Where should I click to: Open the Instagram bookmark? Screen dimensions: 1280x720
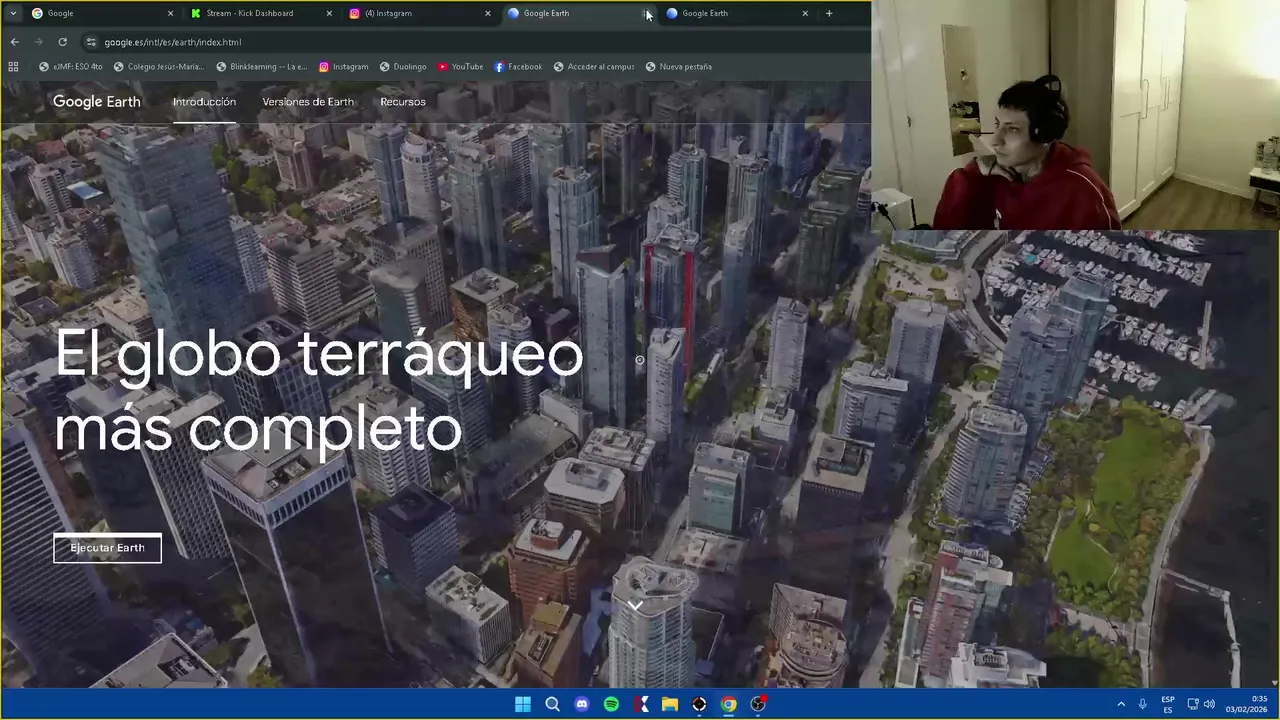coord(344,66)
